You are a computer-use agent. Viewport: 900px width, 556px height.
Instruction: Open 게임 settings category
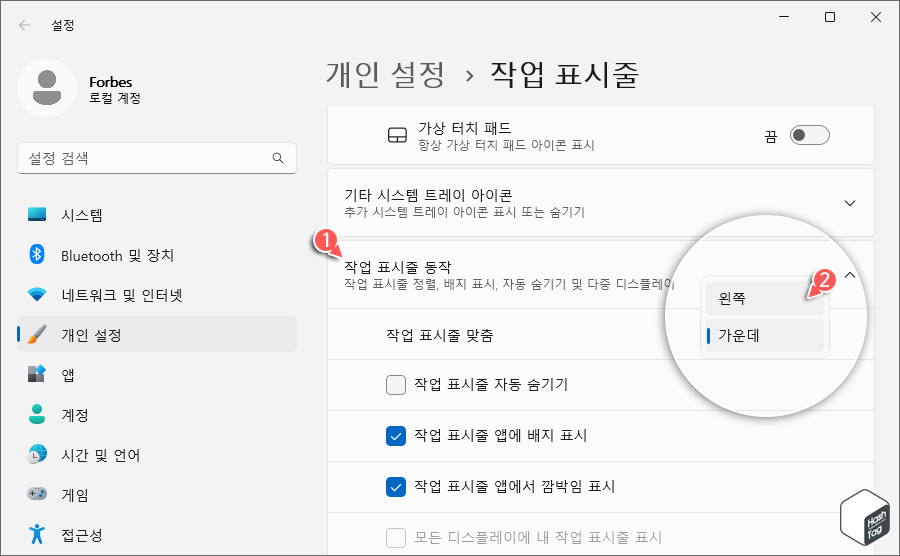coord(157,495)
